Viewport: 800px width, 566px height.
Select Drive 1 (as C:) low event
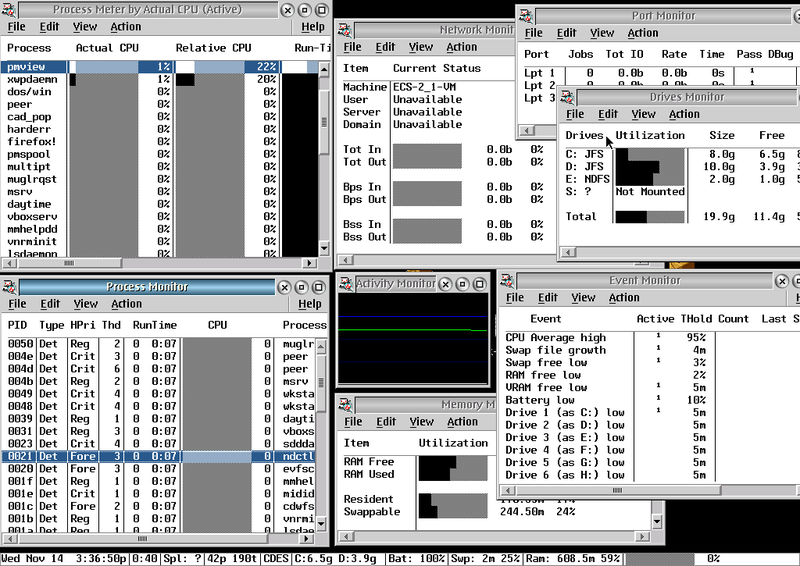click(648, 412)
